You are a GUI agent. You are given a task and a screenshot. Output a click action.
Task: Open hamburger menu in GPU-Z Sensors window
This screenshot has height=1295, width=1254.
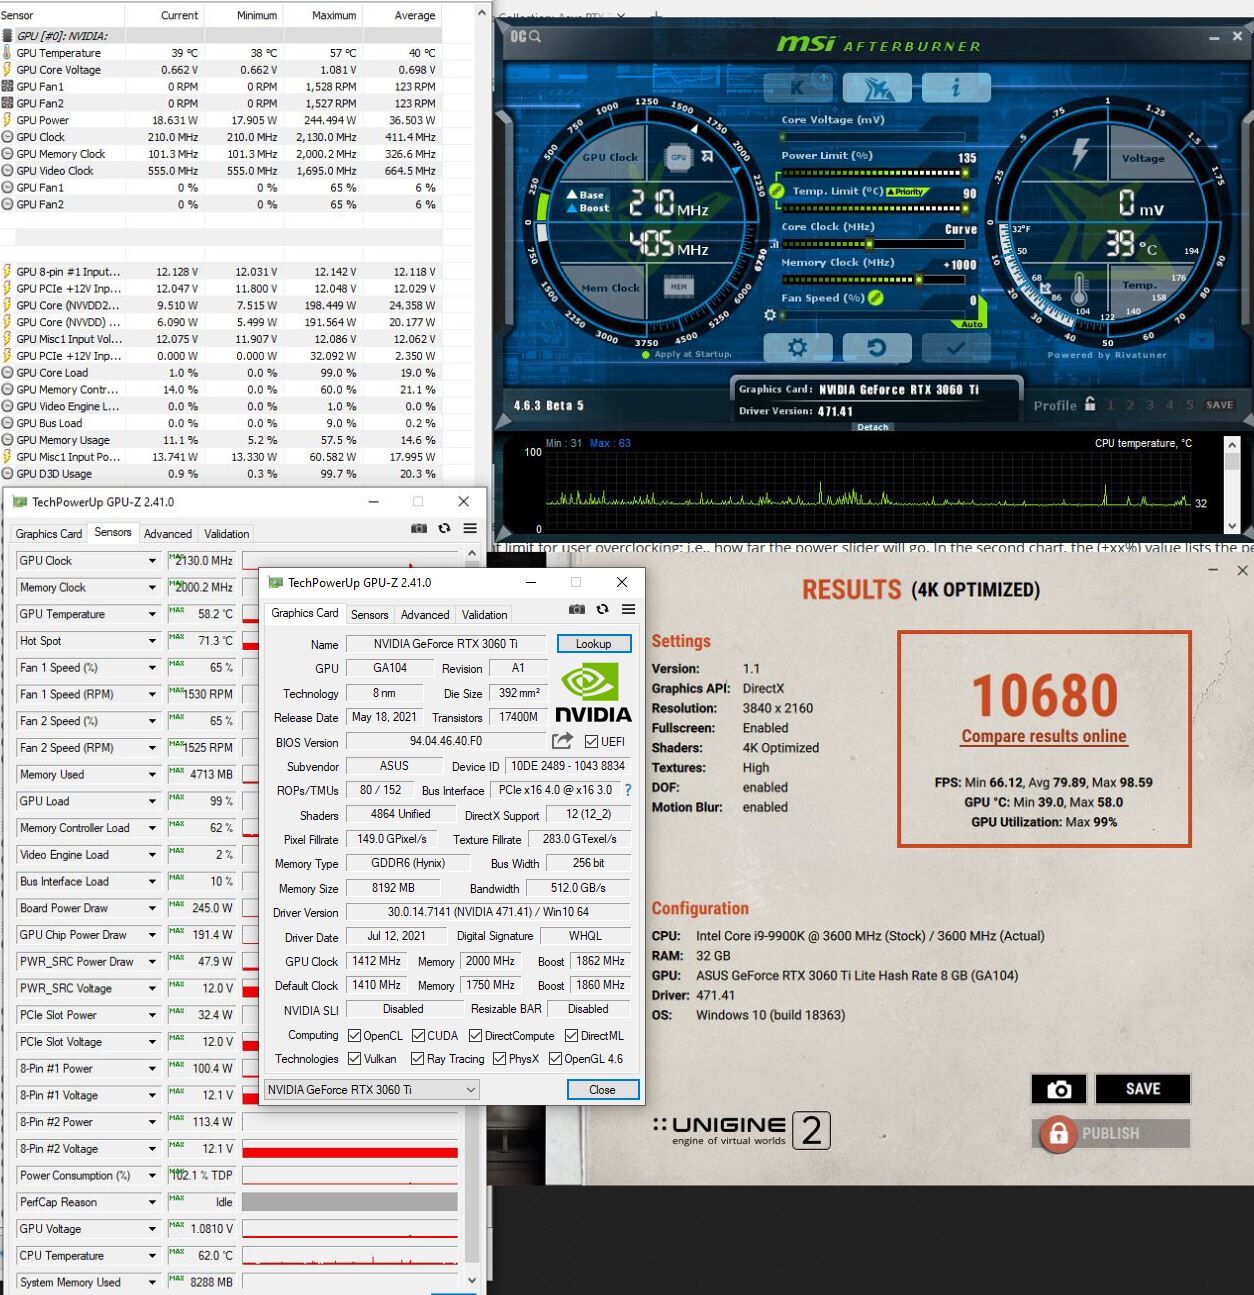tap(469, 528)
